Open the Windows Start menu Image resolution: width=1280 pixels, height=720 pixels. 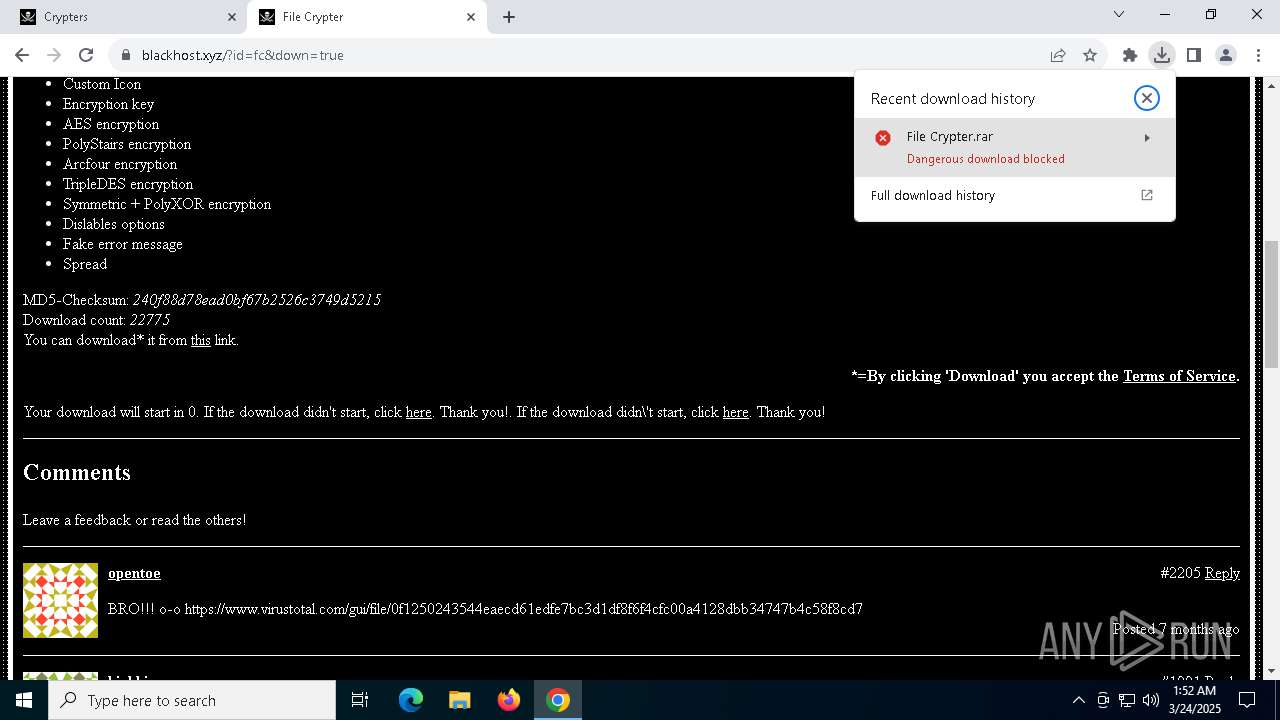[24, 700]
